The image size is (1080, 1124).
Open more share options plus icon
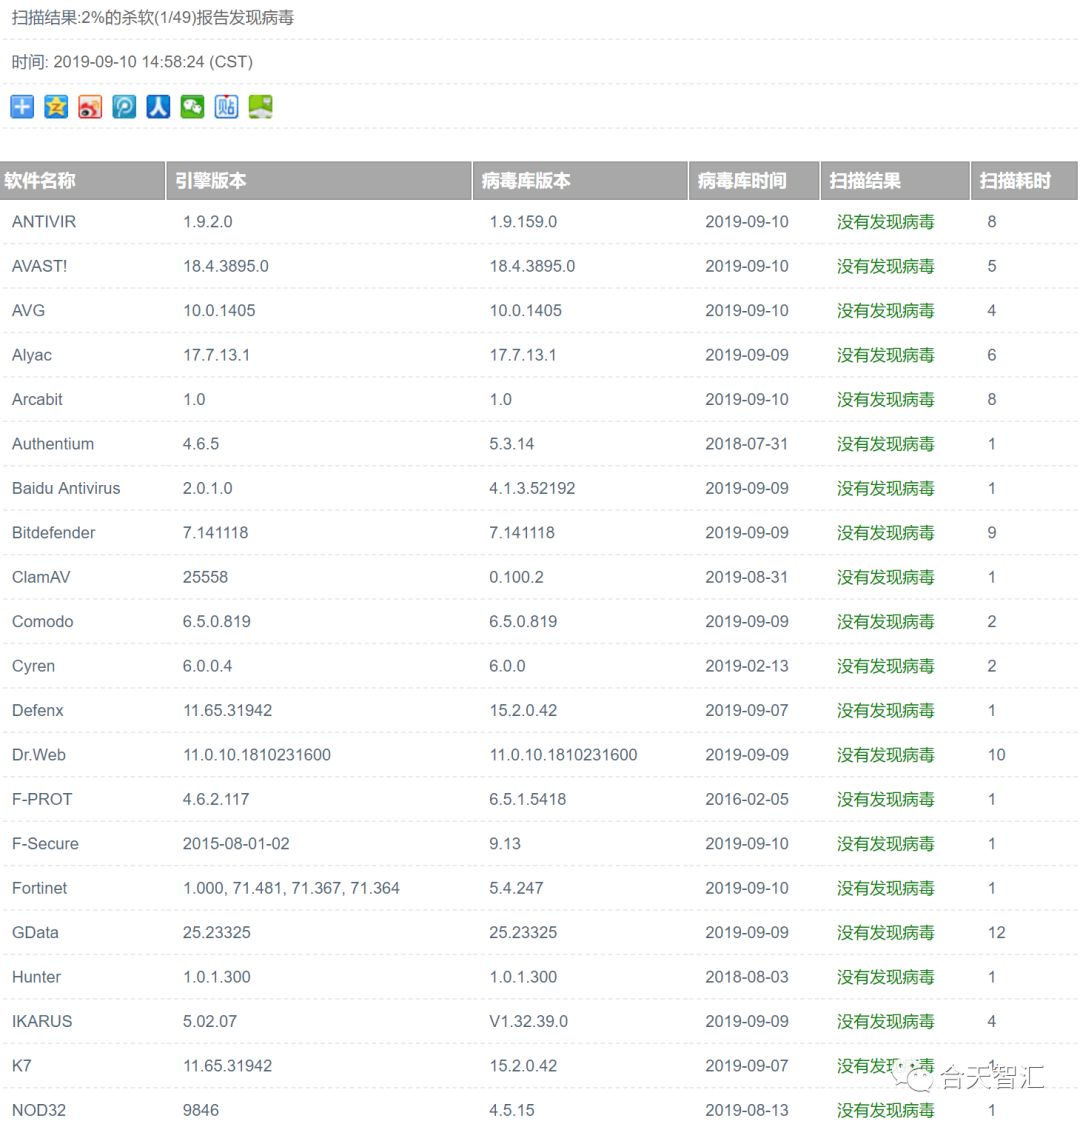pos(22,107)
